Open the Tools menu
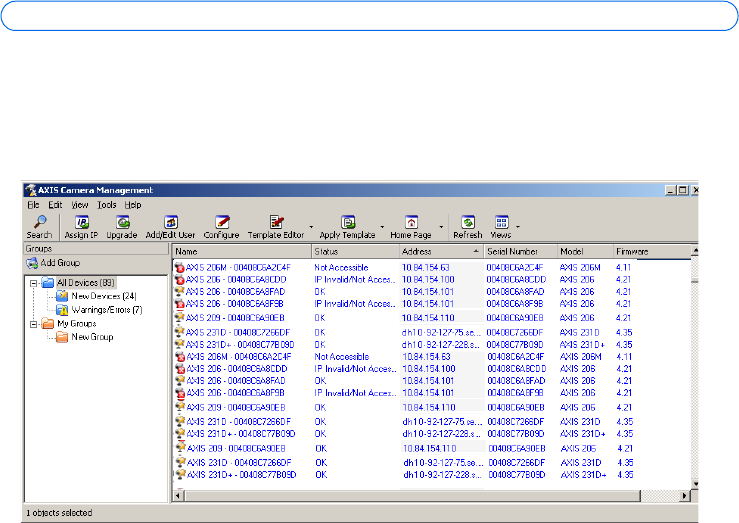The height and width of the screenshot is (523, 739). pyautogui.click(x=107, y=205)
